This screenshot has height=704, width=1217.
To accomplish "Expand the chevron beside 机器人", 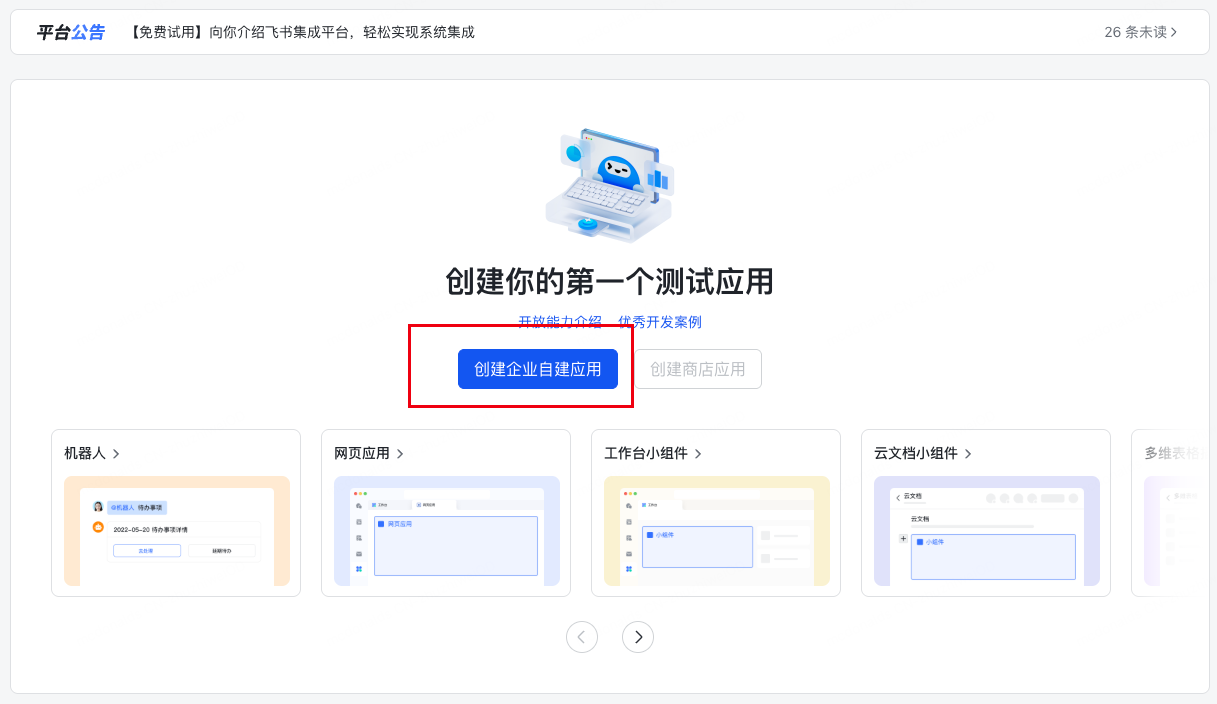I will (116, 454).
